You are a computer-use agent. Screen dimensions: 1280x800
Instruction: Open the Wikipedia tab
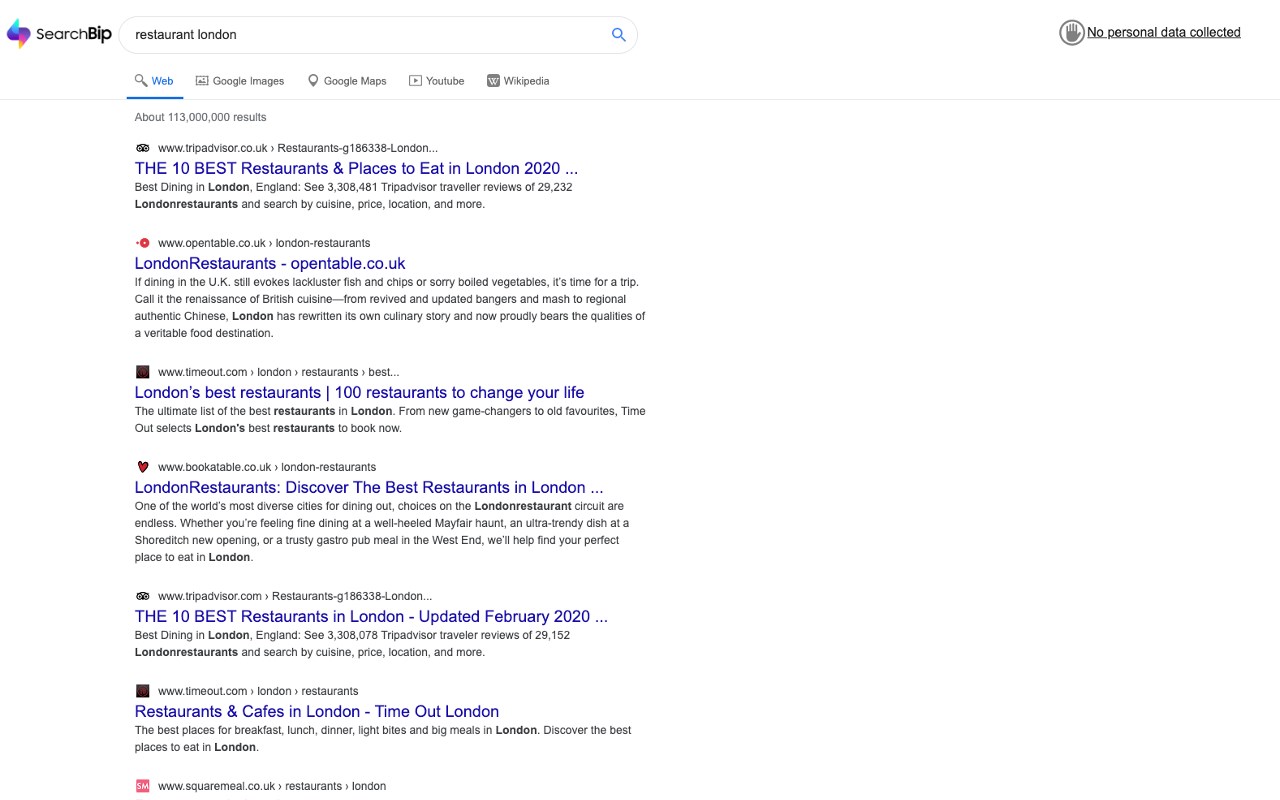pyautogui.click(x=518, y=81)
